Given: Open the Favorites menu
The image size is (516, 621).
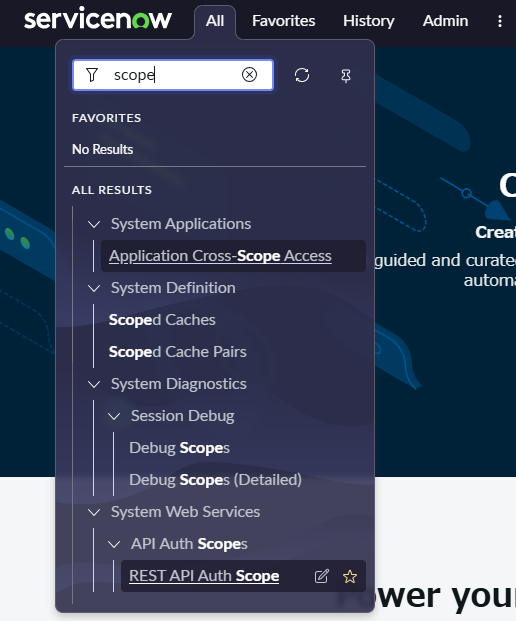Looking at the screenshot, I should [284, 21].
